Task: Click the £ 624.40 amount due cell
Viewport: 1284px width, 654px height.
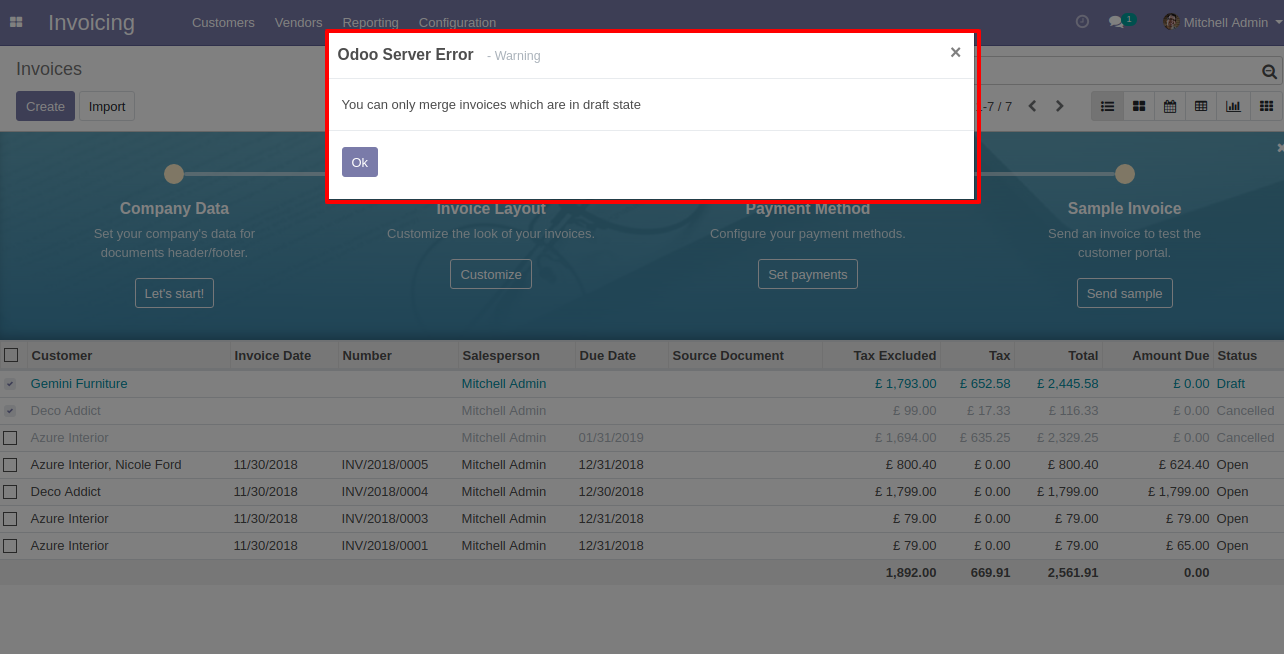Action: 1184,465
